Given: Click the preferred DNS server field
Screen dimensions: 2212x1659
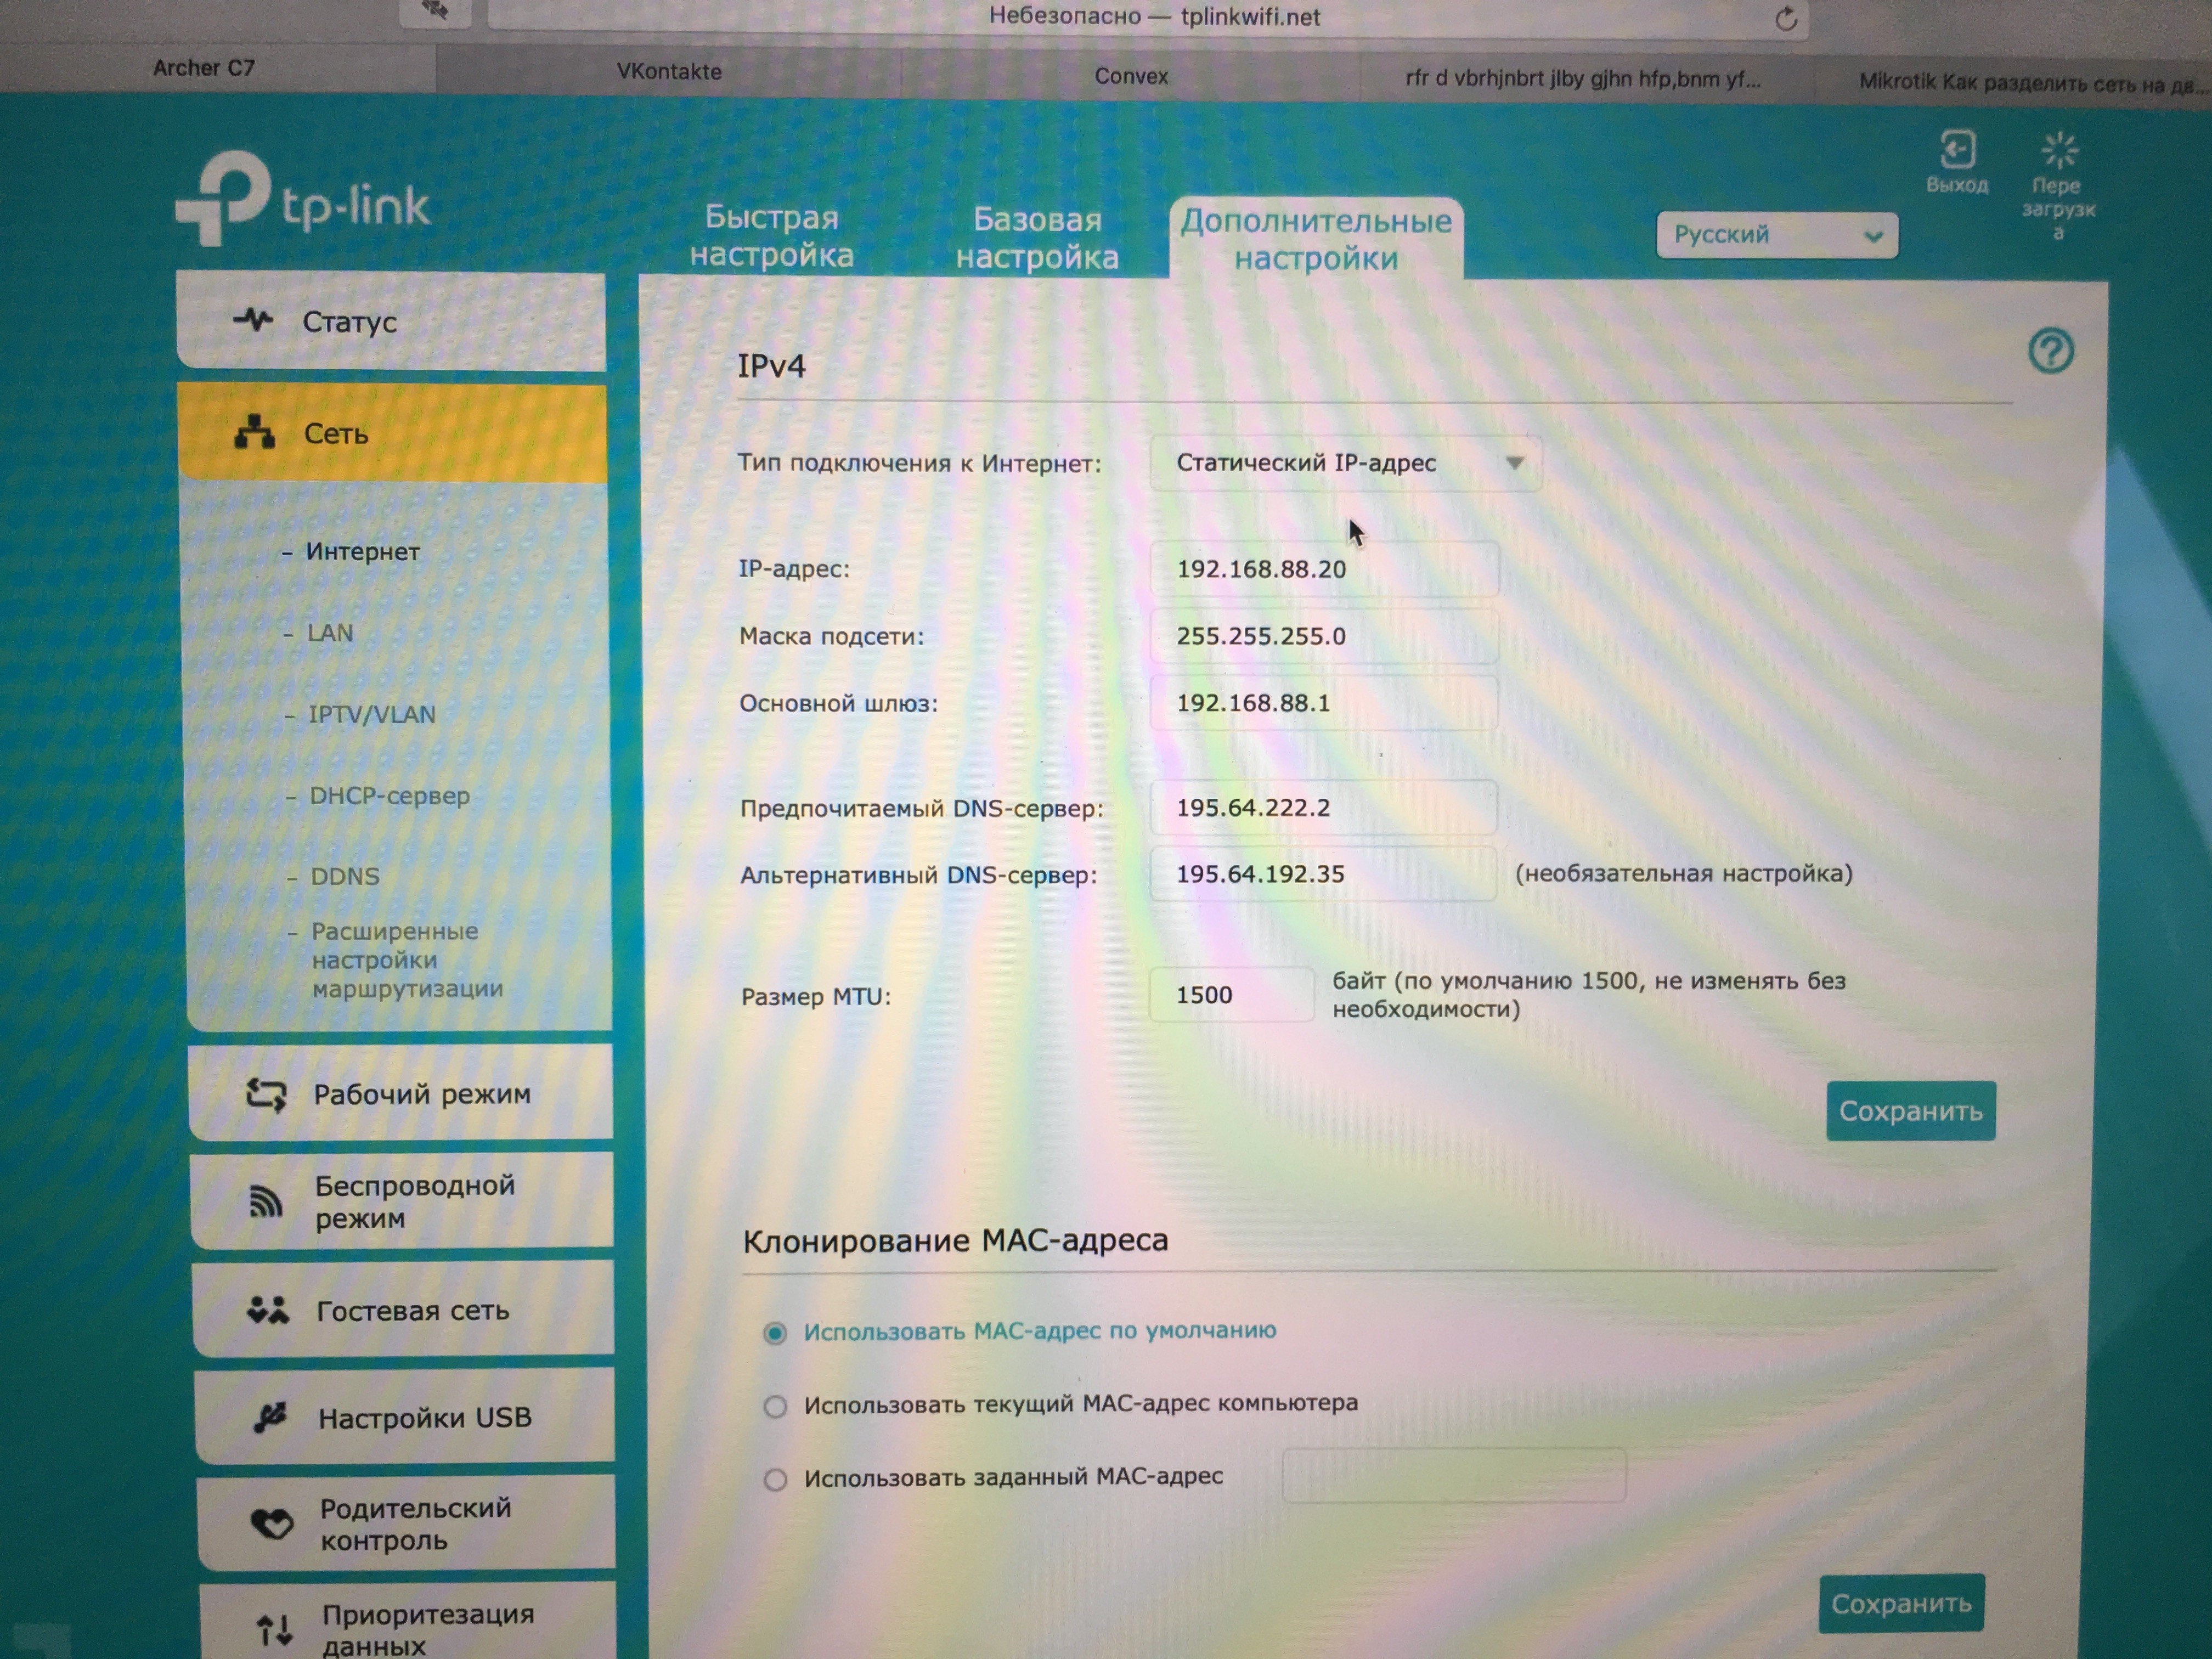Looking at the screenshot, I should click(x=1324, y=808).
